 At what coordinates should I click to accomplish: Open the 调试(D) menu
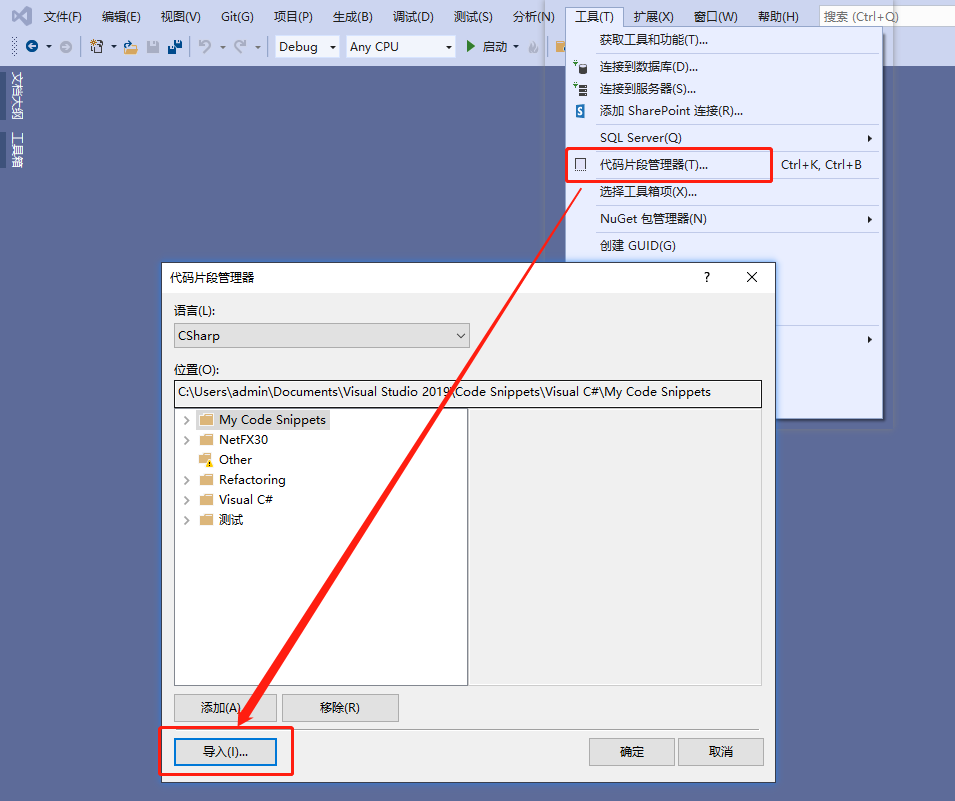coord(413,16)
